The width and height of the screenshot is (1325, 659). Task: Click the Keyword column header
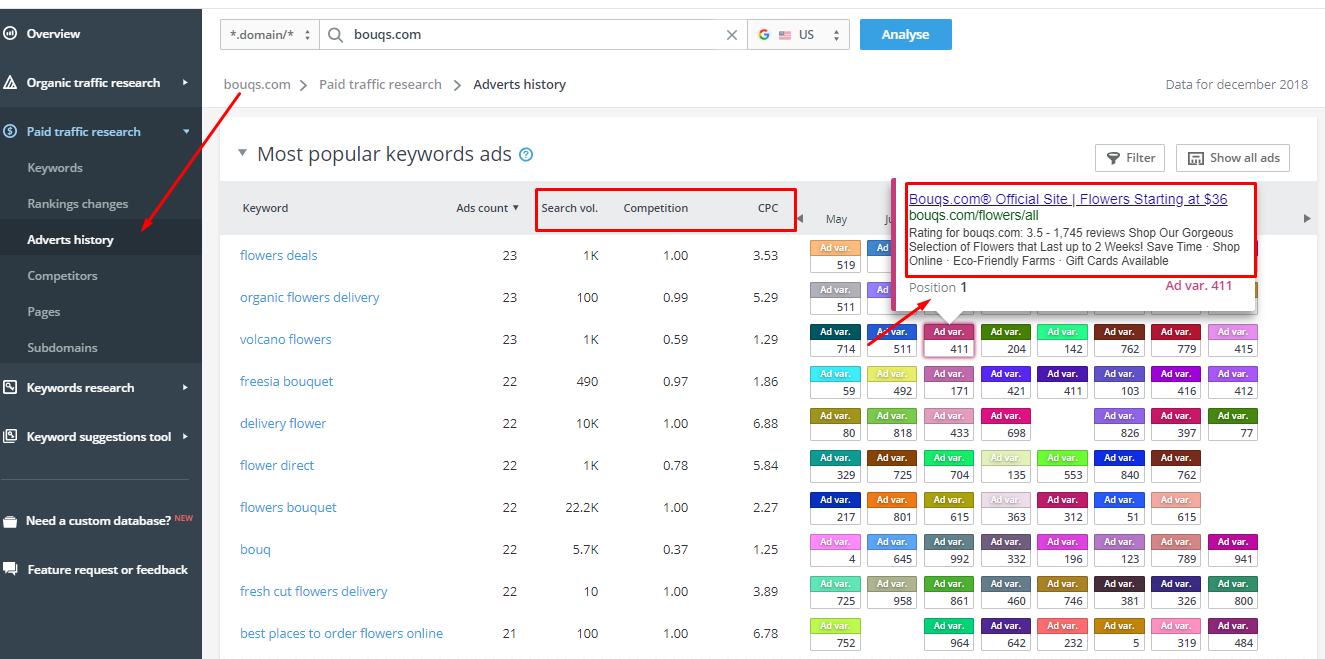point(265,208)
